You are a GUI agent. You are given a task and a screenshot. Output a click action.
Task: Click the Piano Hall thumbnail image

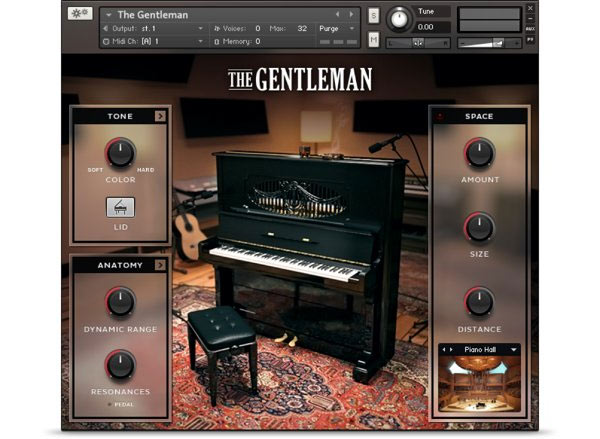(x=479, y=384)
